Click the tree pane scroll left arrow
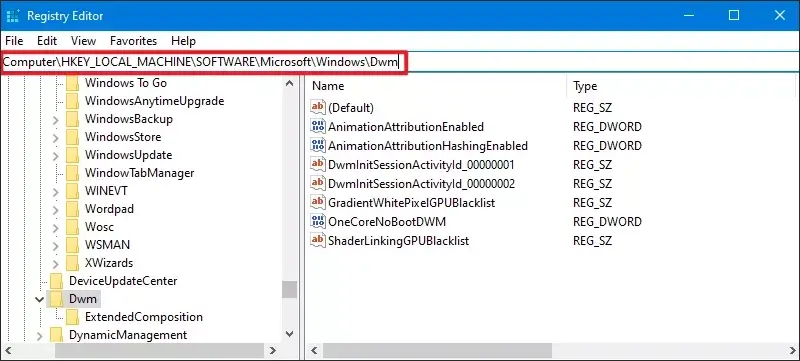This screenshot has height=361, width=800. 9,350
